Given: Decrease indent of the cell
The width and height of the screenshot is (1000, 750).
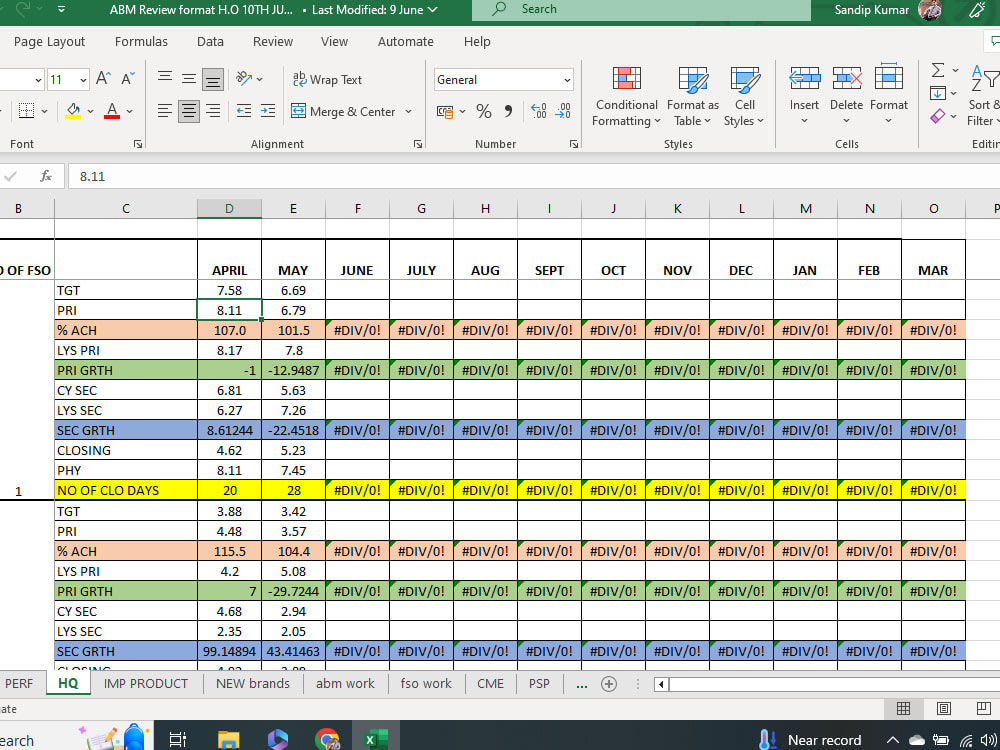Looking at the screenshot, I should [x=244, y=112].
